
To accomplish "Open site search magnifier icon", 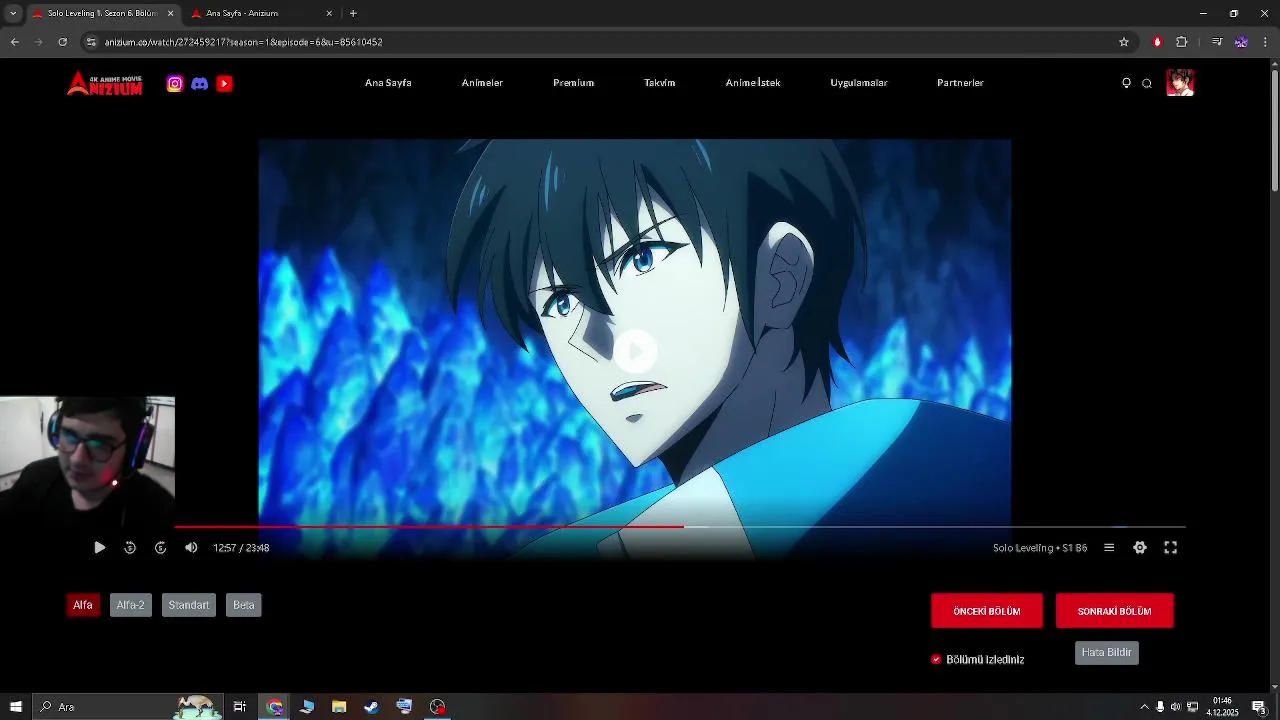I will [1147, 84].
